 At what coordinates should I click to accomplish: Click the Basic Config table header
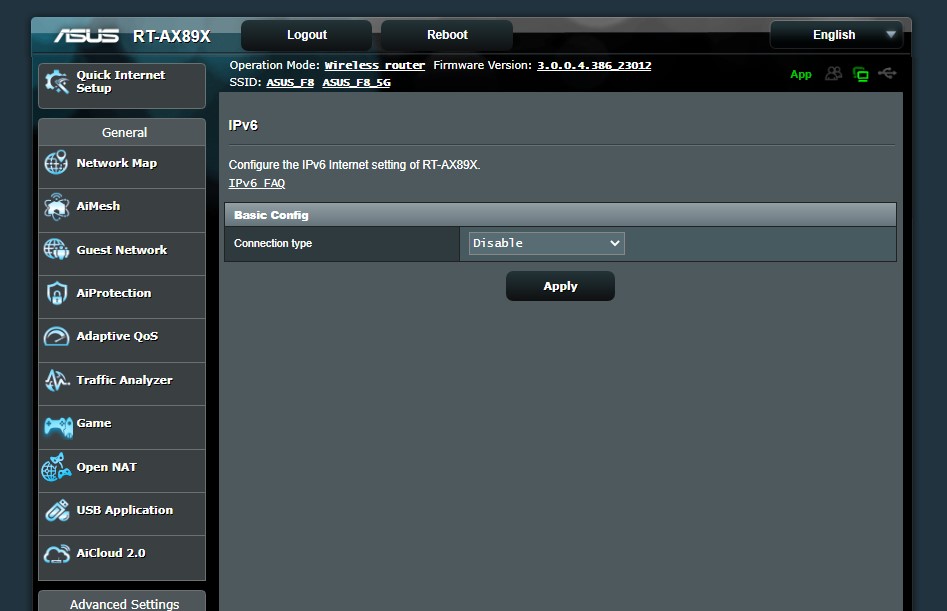click(x=560, y=215)
